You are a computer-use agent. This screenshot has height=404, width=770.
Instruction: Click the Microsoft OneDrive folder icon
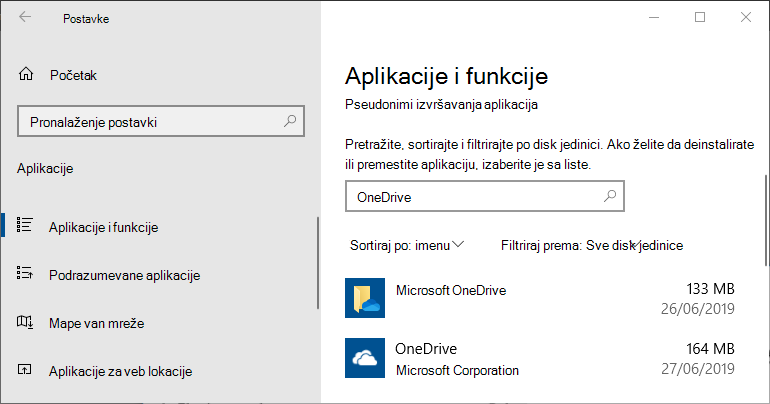[x=365, y=298]
